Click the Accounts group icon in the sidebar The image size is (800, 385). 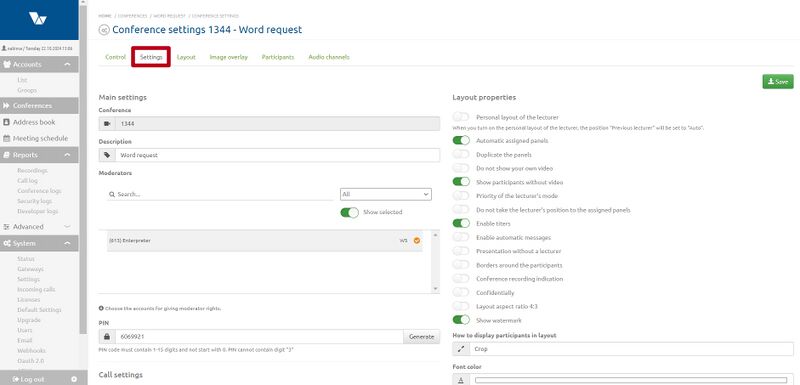(7, 64)
